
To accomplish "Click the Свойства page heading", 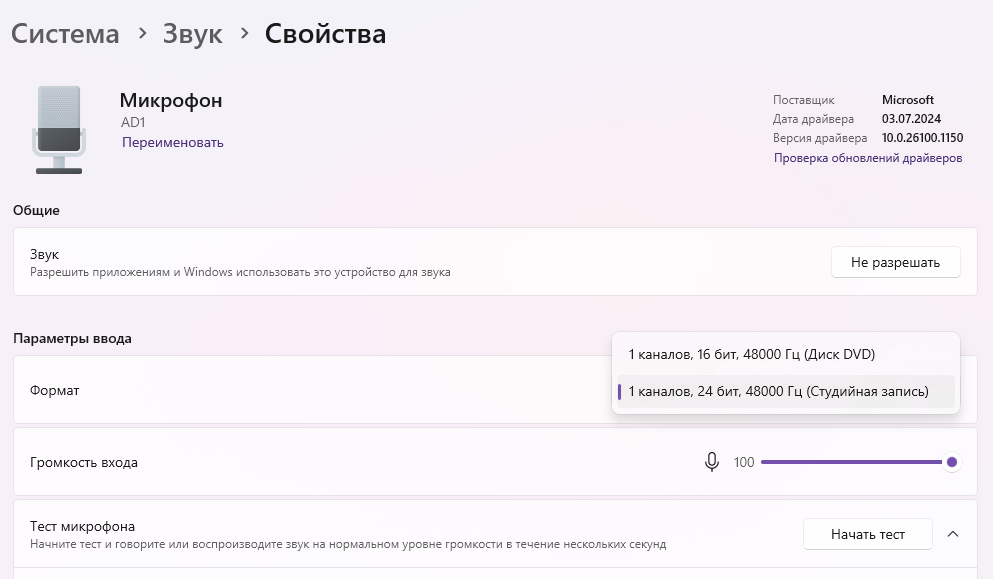I will point(325,33).
